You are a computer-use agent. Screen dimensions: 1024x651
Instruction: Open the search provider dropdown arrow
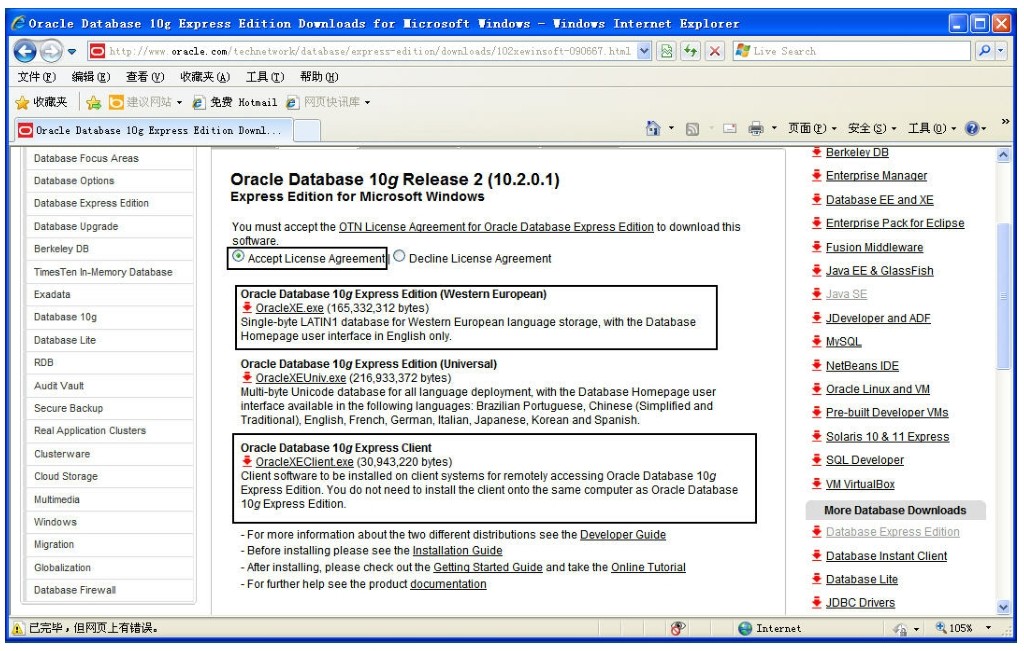pos(1000,51)
